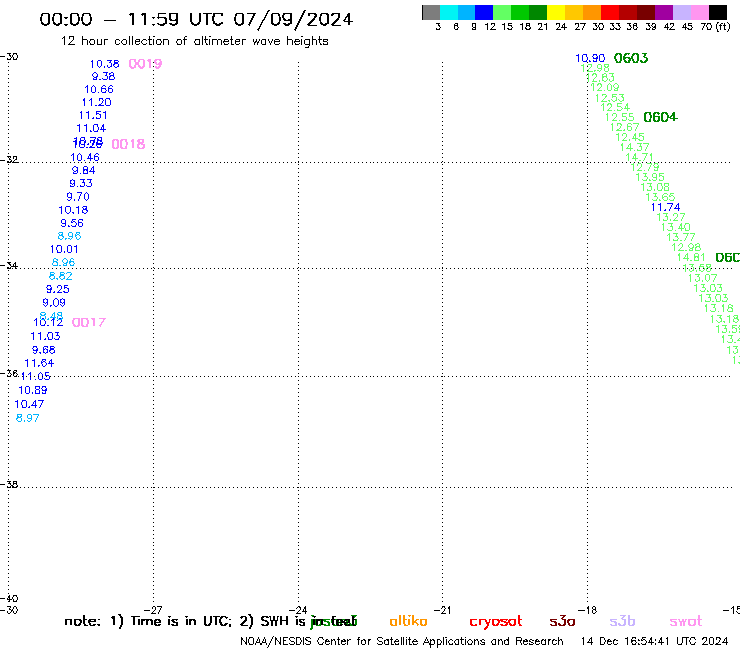Click the '12 hour collection' subtitle
The width and height of the screenshot is (740, 650).
(194, 41)
